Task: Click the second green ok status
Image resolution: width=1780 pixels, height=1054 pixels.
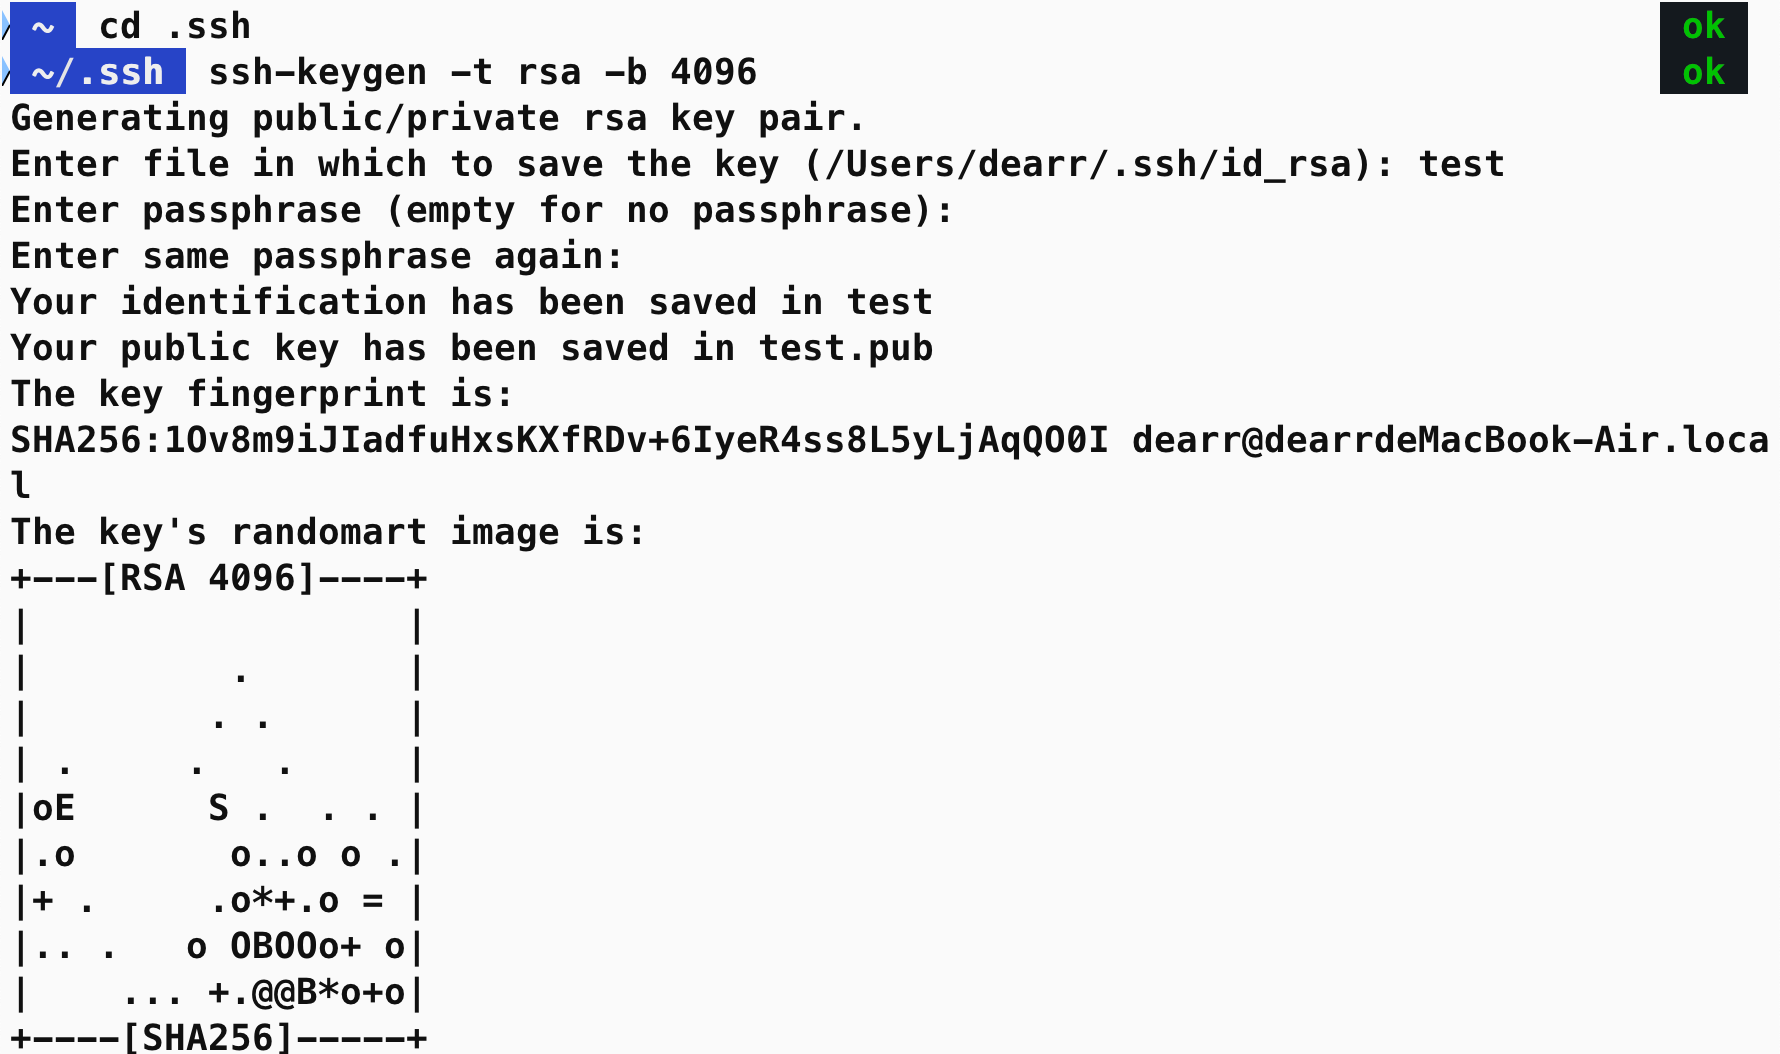Action: pos(1703,72)
